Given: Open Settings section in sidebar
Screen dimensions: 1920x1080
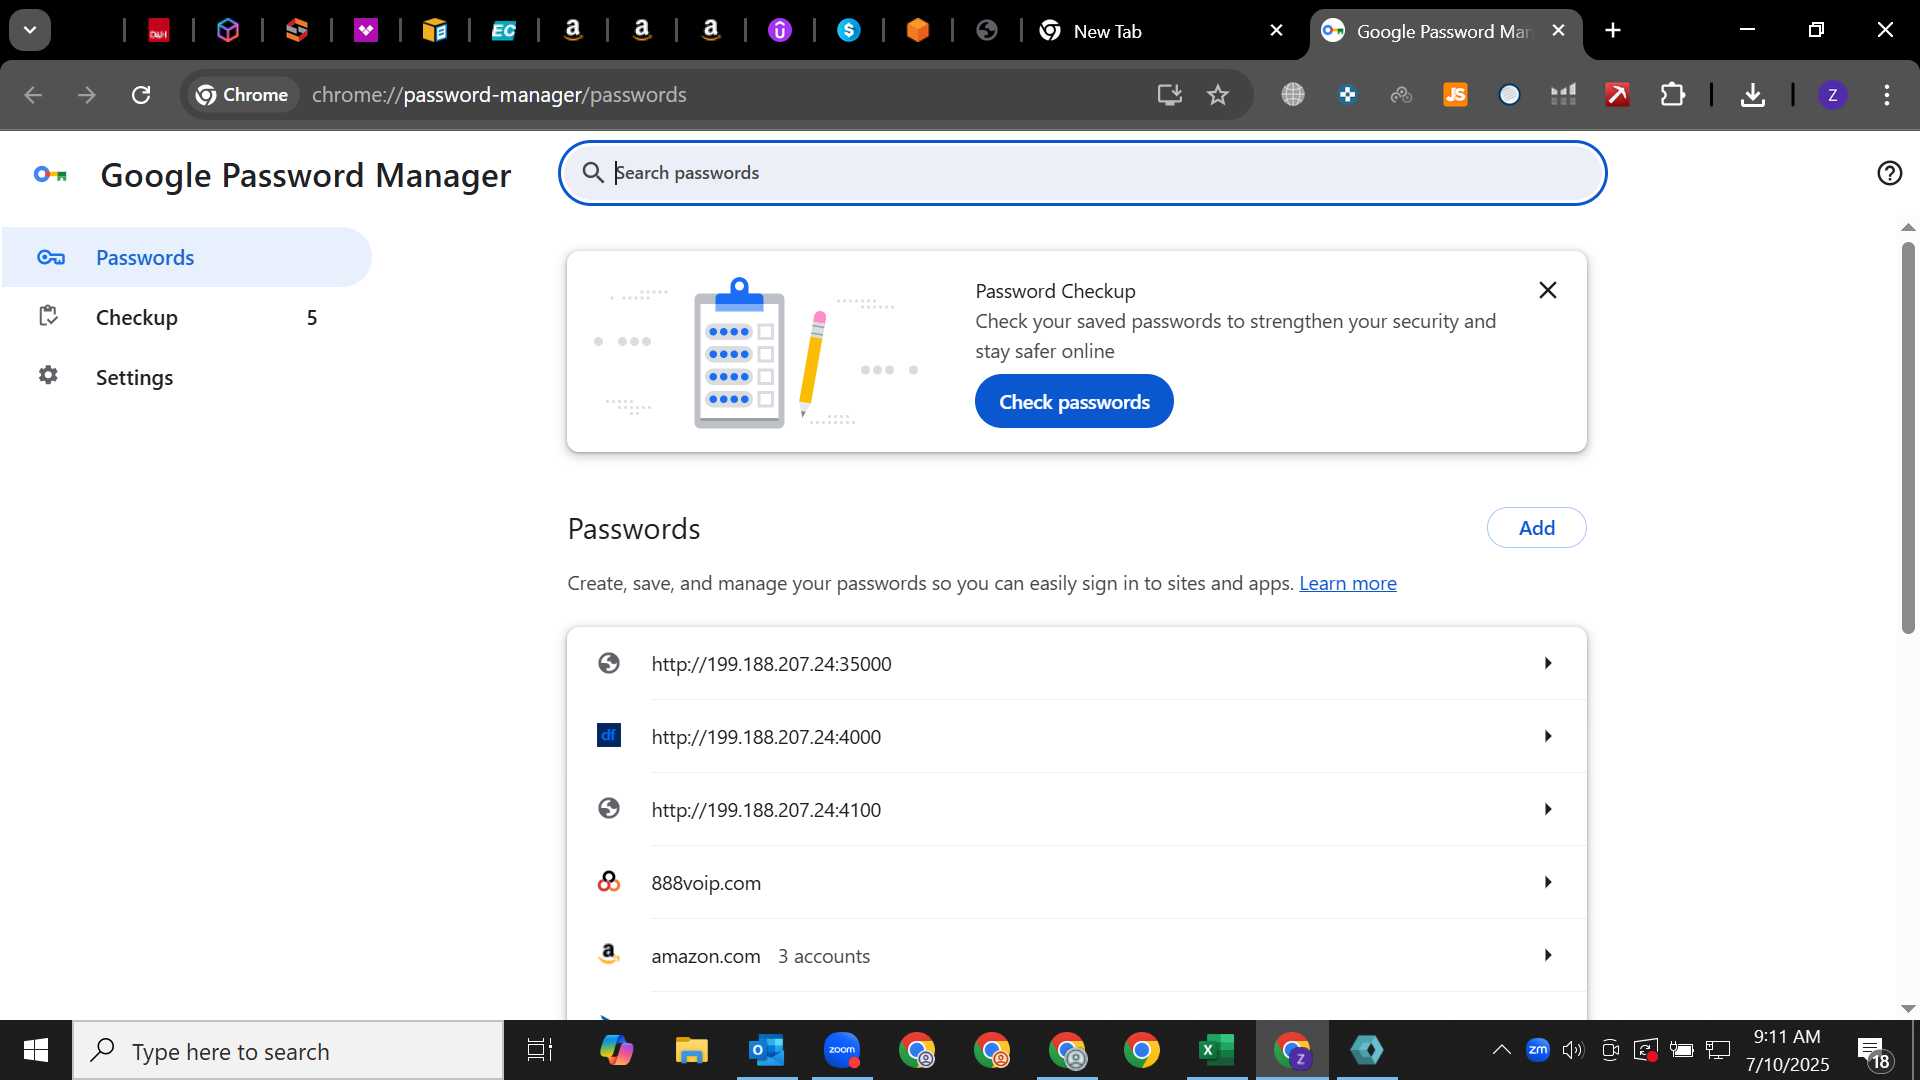Looking at the screenshot, I should (186, 377).
